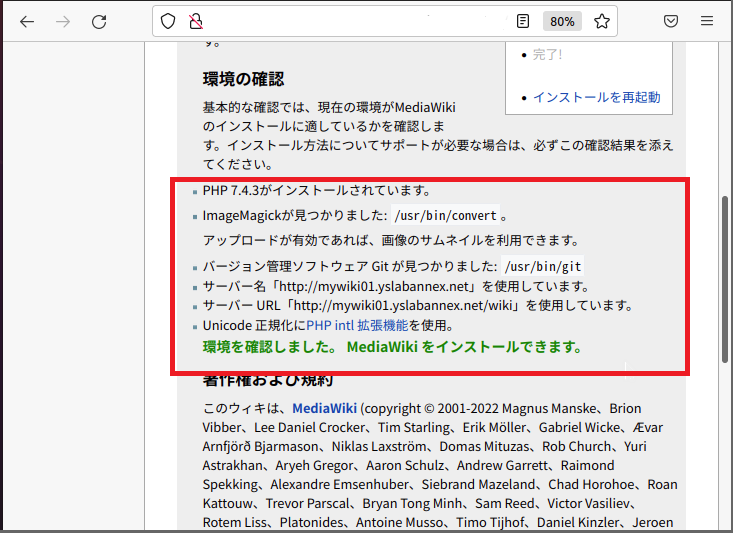Show insecure connection lock info
The height and width of the screenshot is (533, 733).
[x=196, y=22]
